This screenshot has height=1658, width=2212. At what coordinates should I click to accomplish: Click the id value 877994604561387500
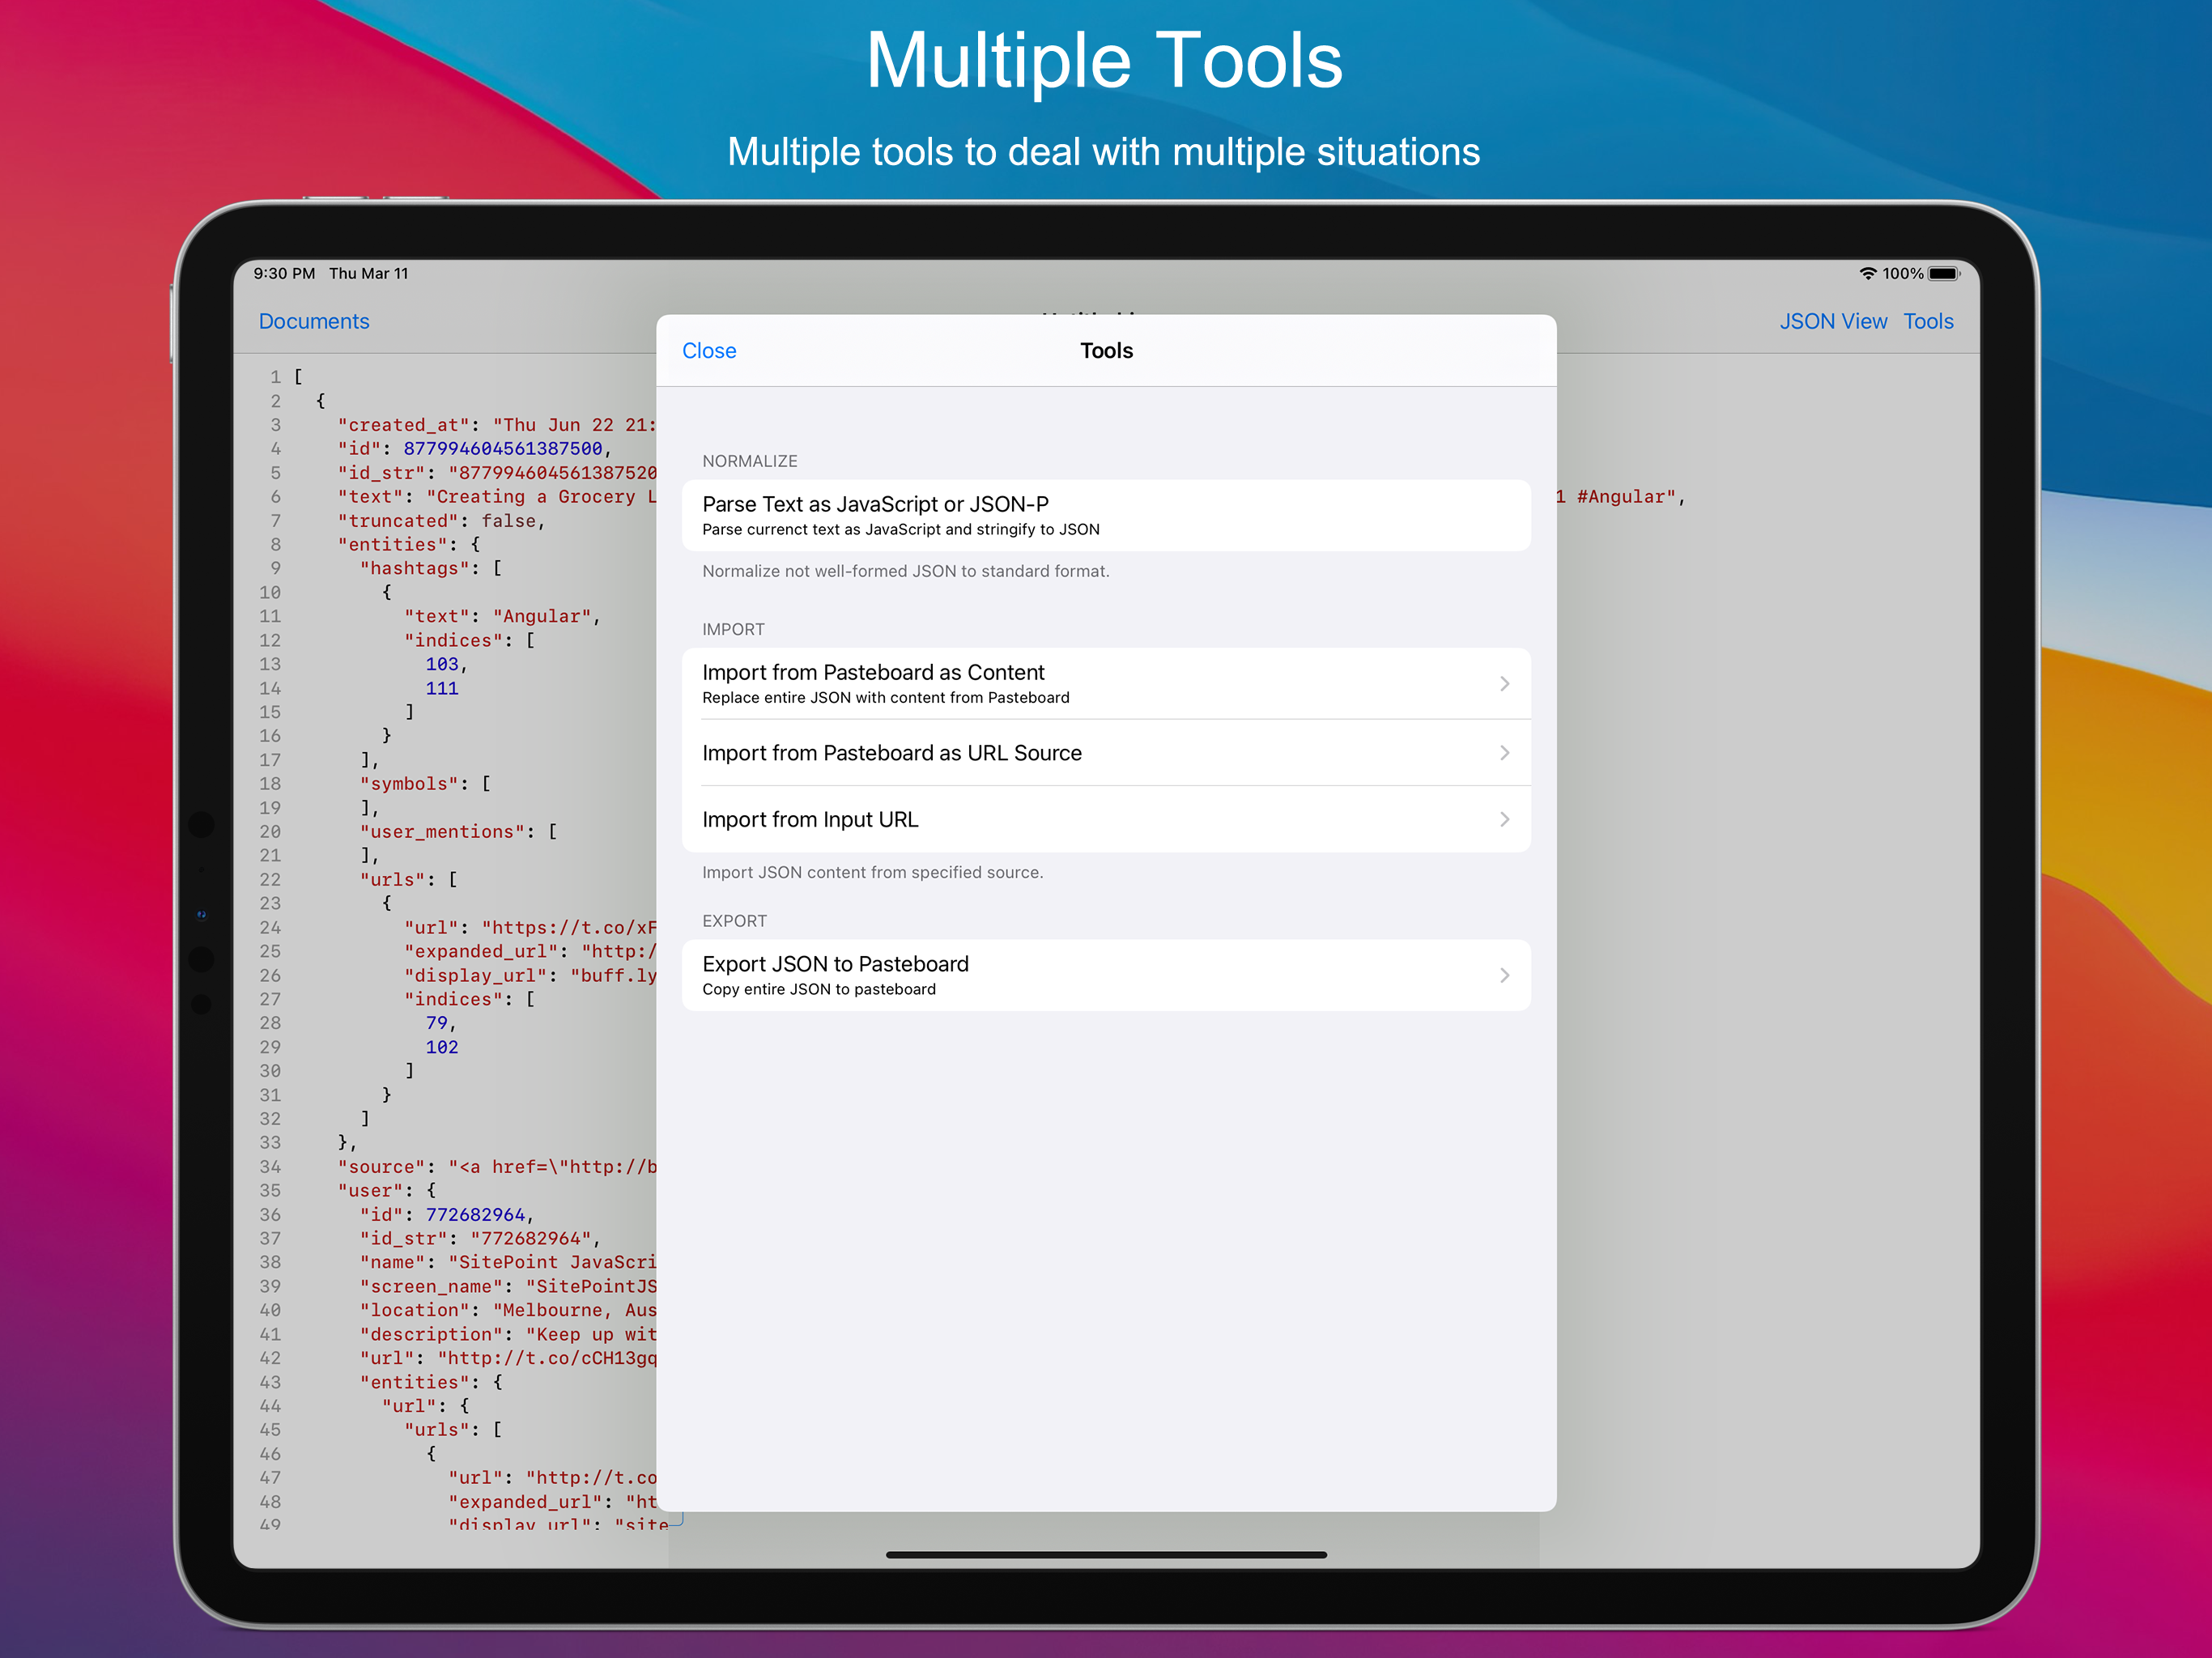[502, 449]
